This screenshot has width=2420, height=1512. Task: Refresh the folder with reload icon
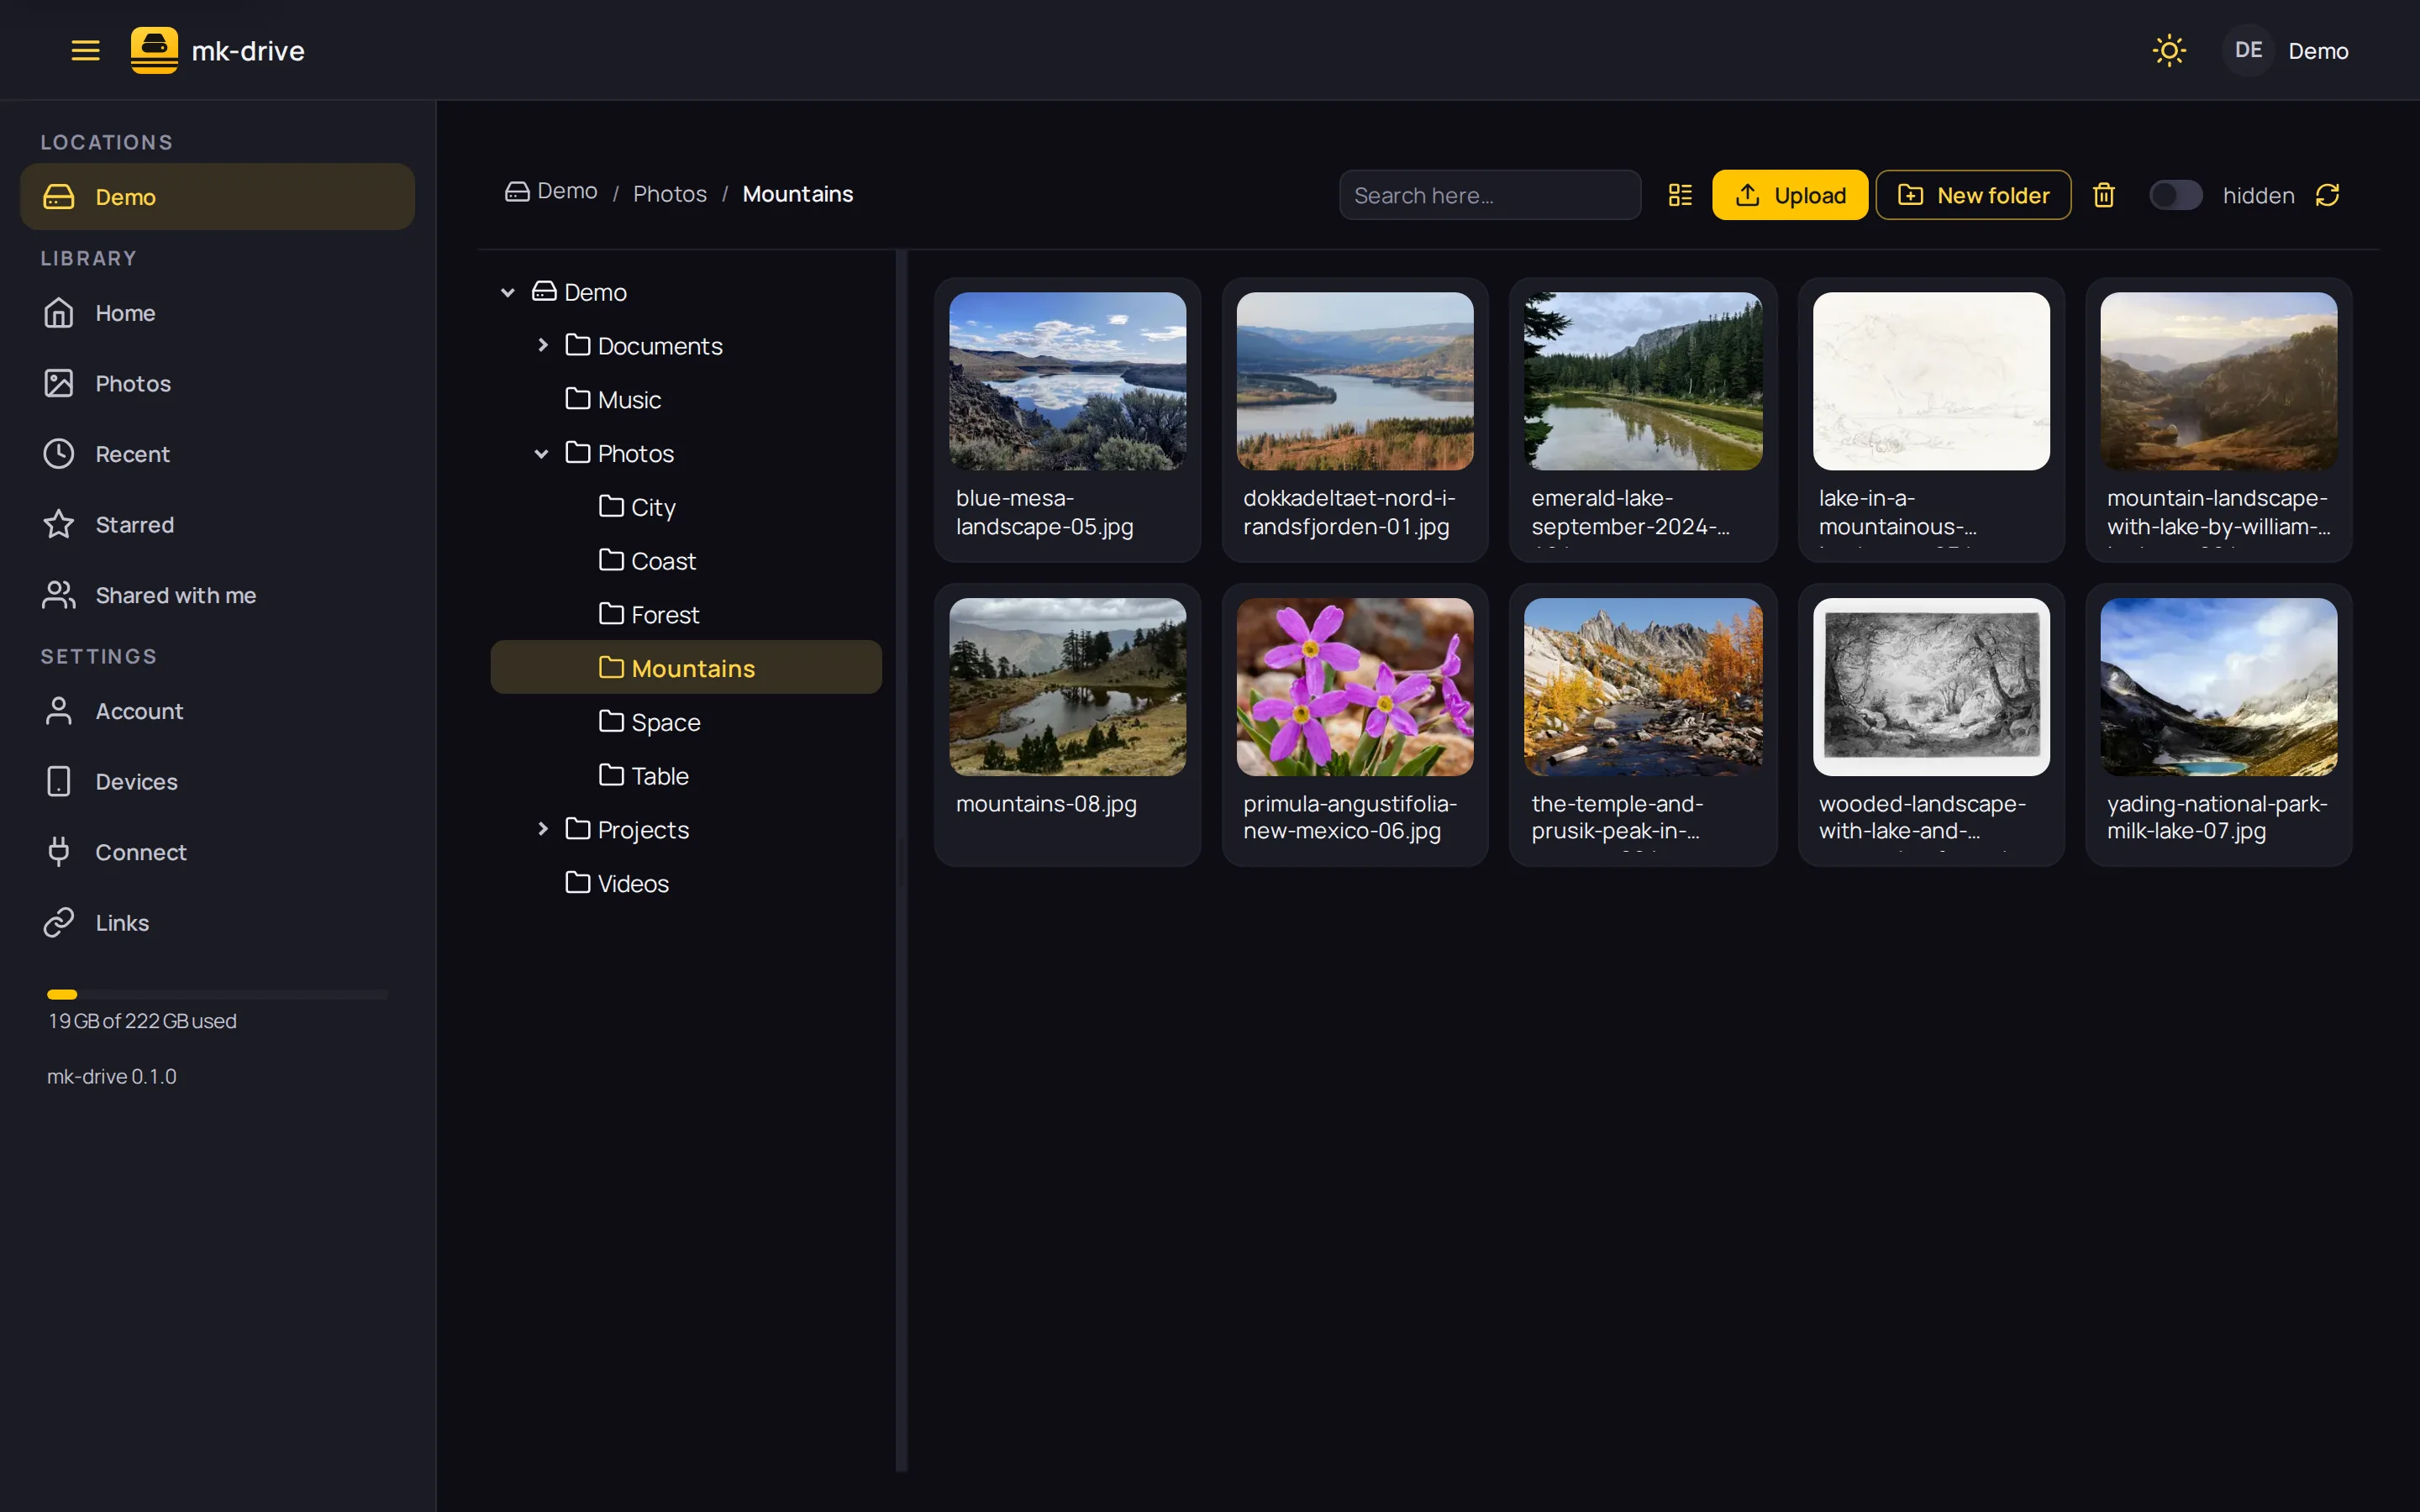point(2327,195)
